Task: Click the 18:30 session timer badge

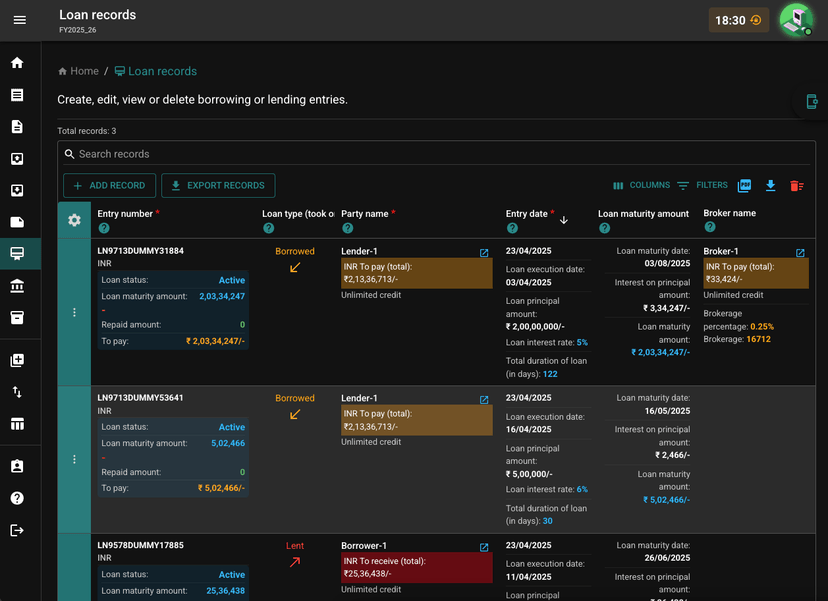Action: click(738, 21)
